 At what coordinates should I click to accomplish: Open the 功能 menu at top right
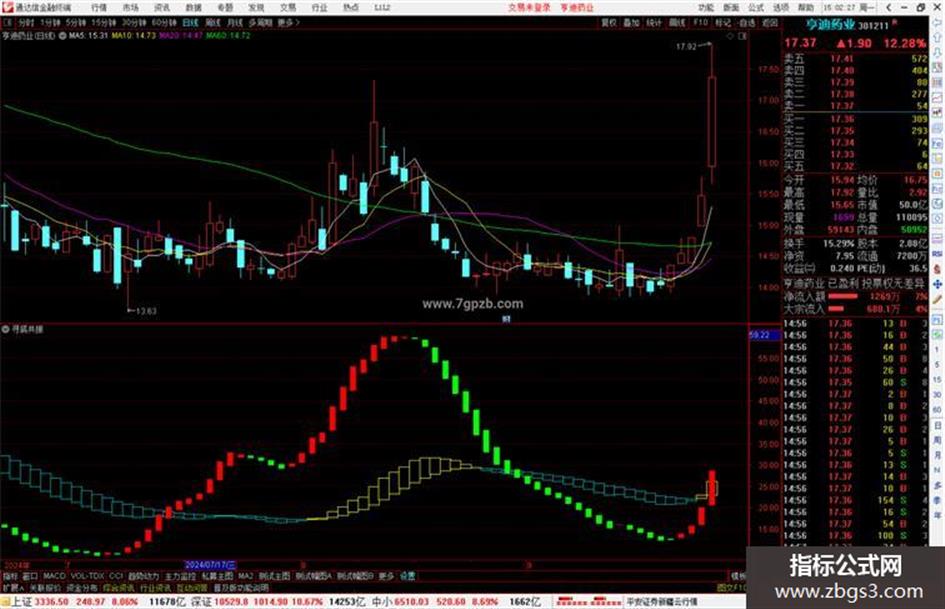pos(706,7)
